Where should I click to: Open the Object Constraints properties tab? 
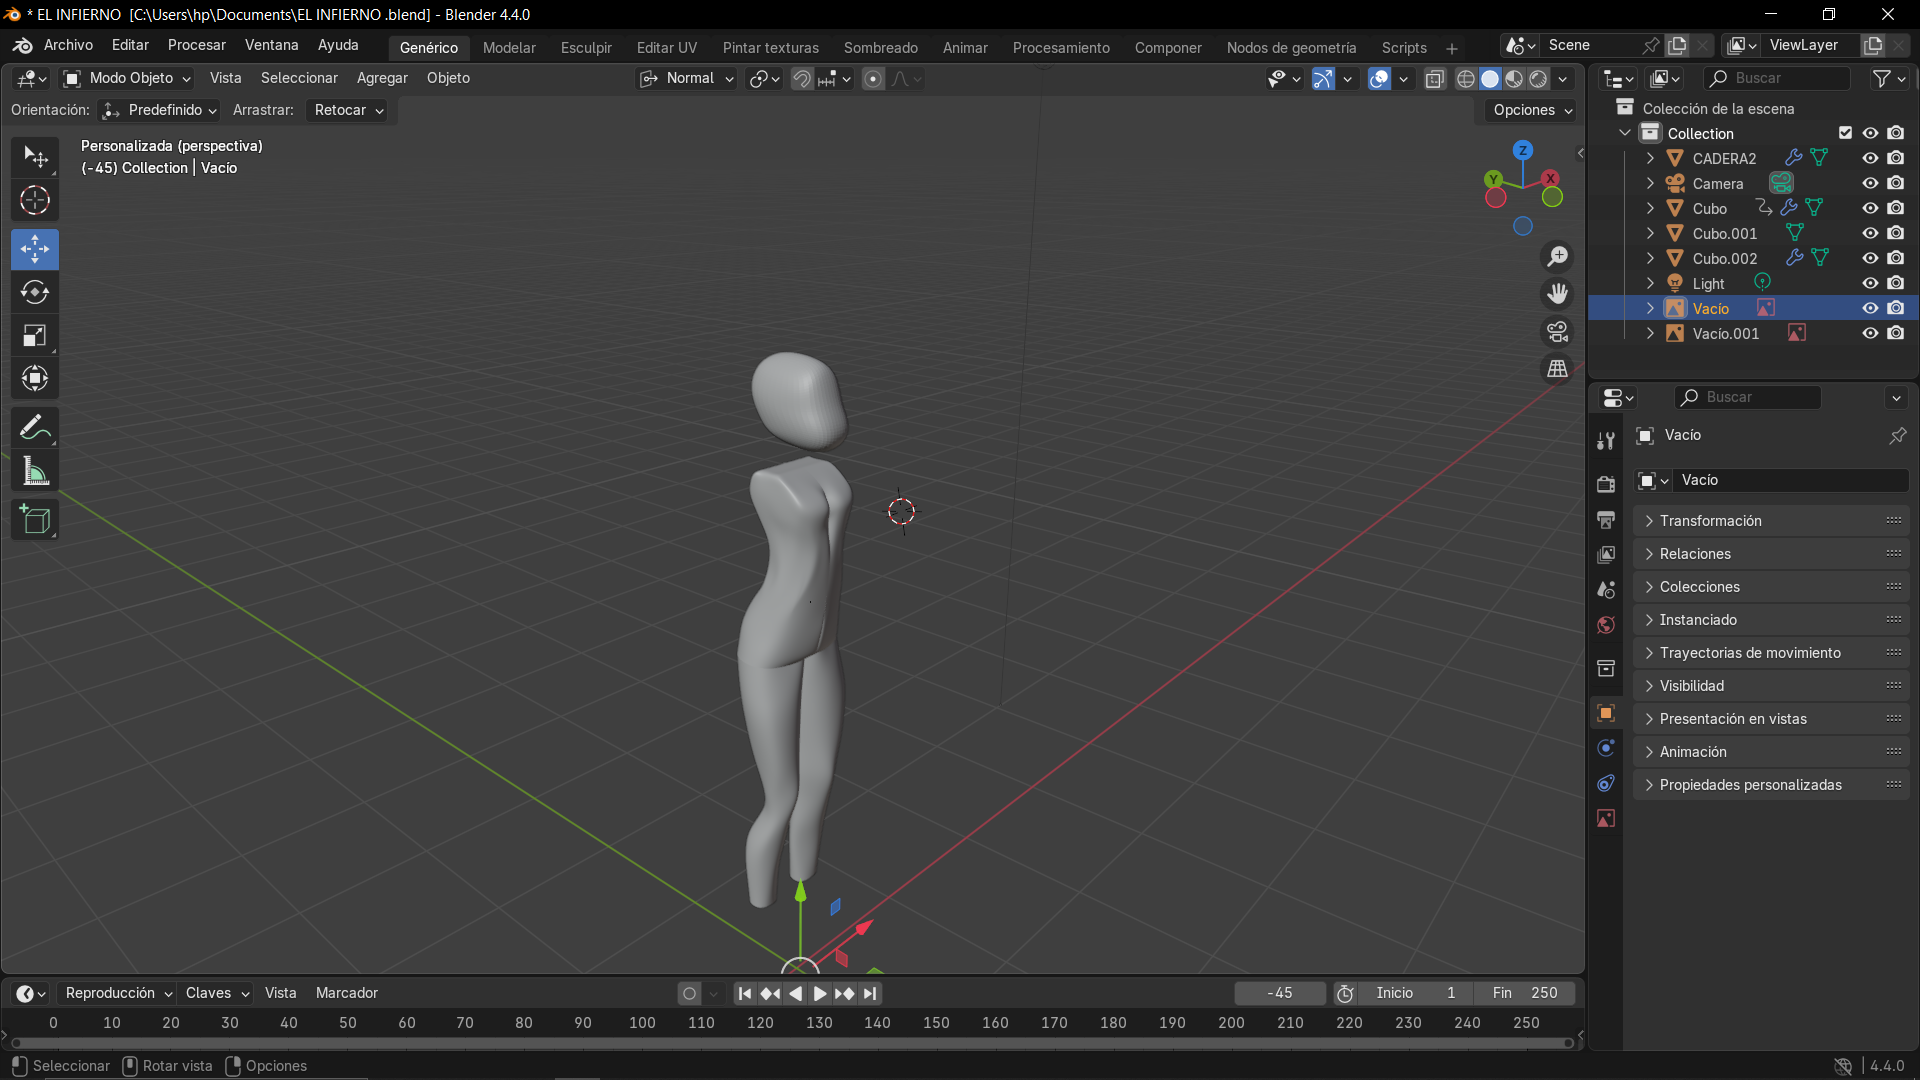click(1606, 783)
